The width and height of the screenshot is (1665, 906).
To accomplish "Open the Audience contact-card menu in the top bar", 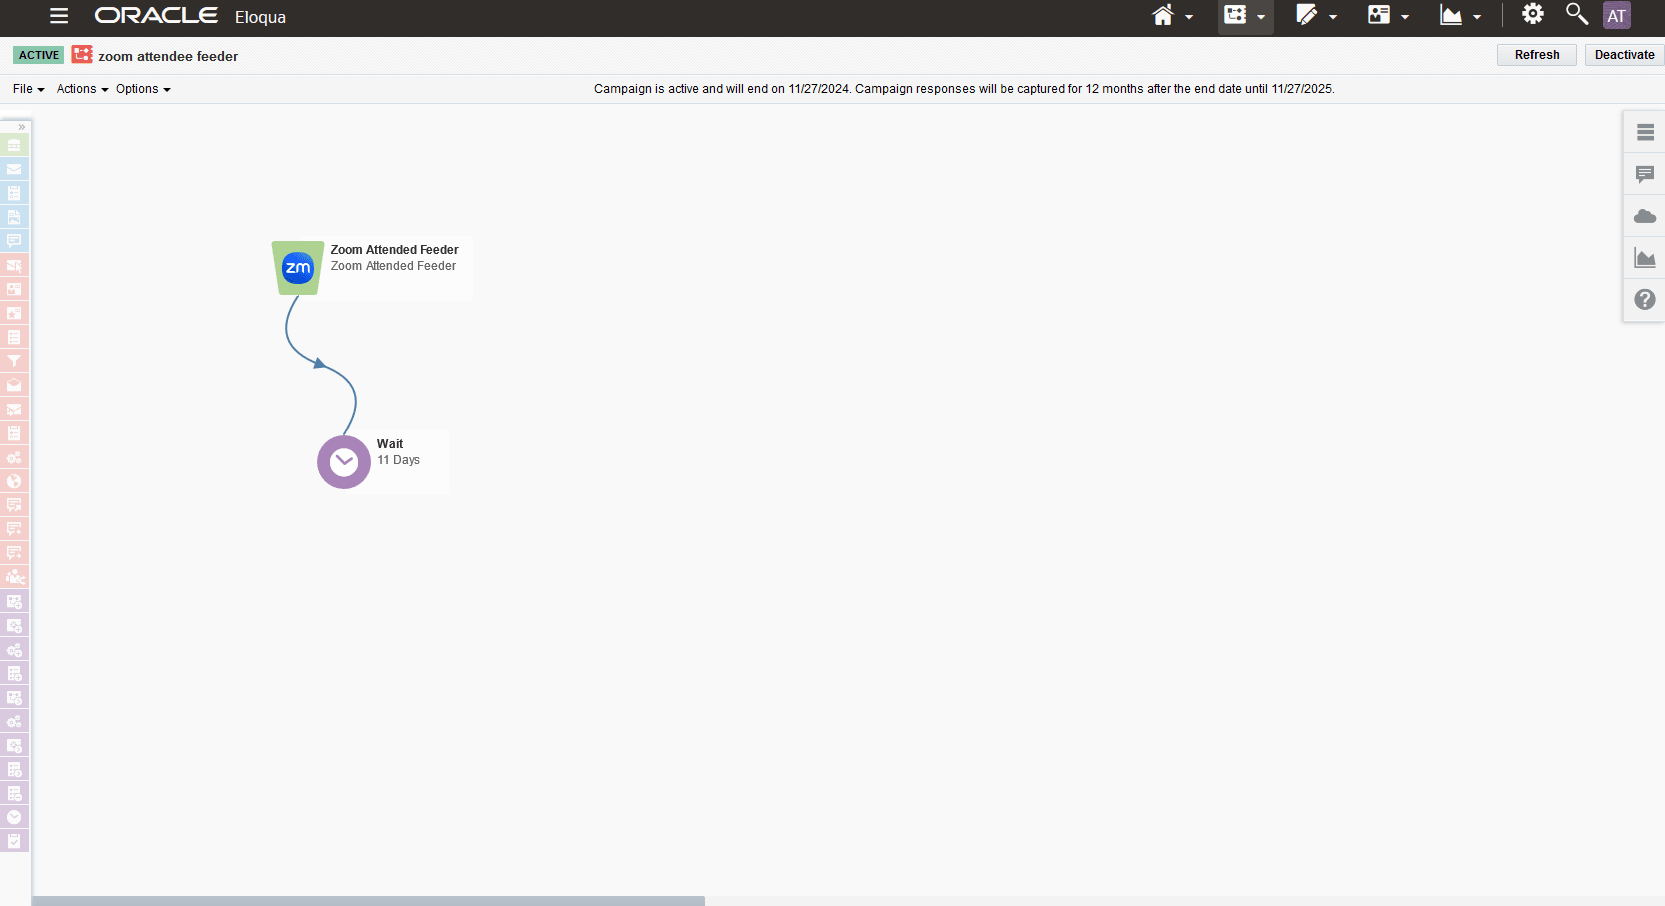I will (x=1388, y=15).
